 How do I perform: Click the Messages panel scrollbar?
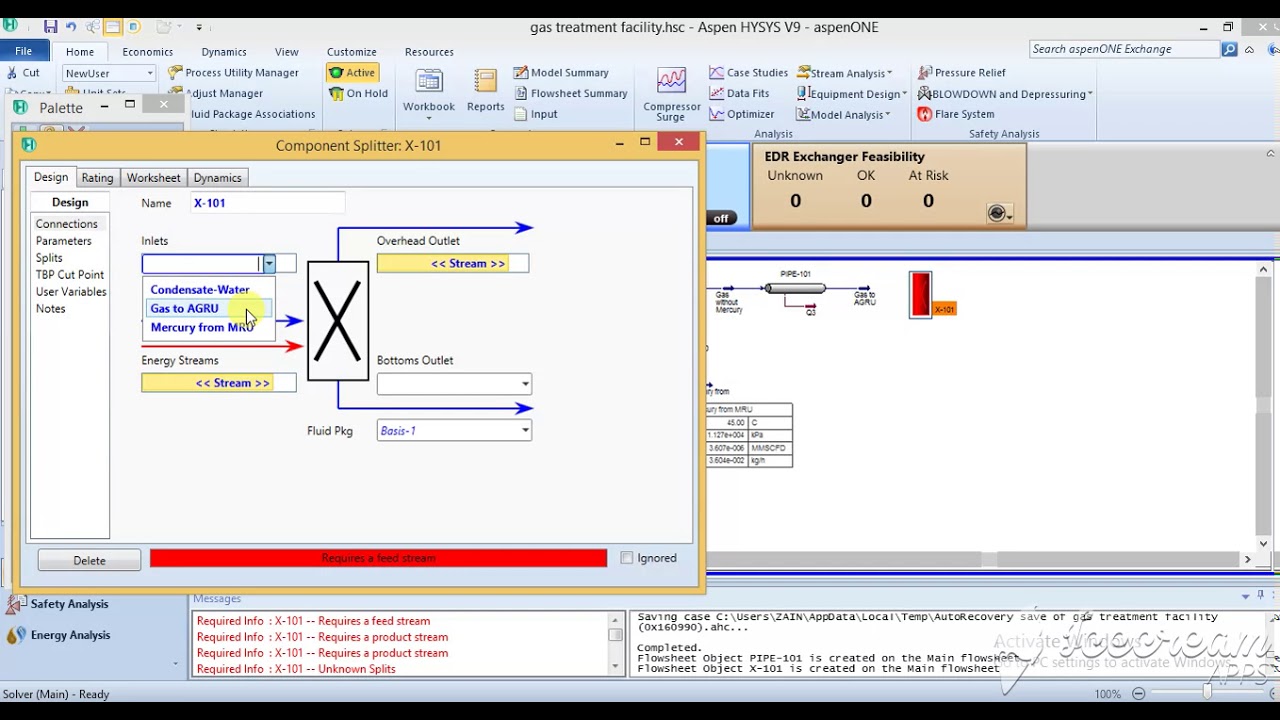(x=615, y=645)
